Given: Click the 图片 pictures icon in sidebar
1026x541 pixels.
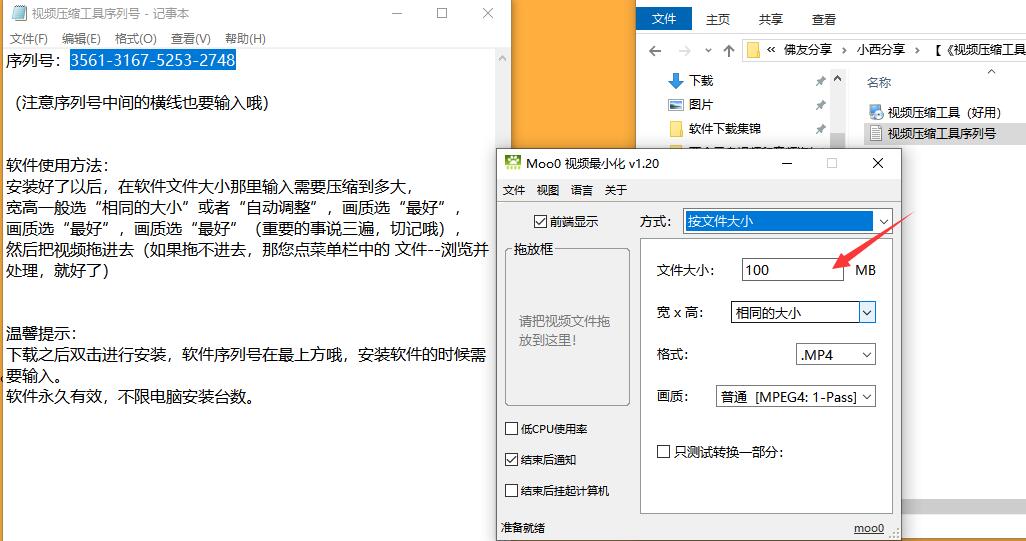Looking at the screenshot, I should point(676,105).
